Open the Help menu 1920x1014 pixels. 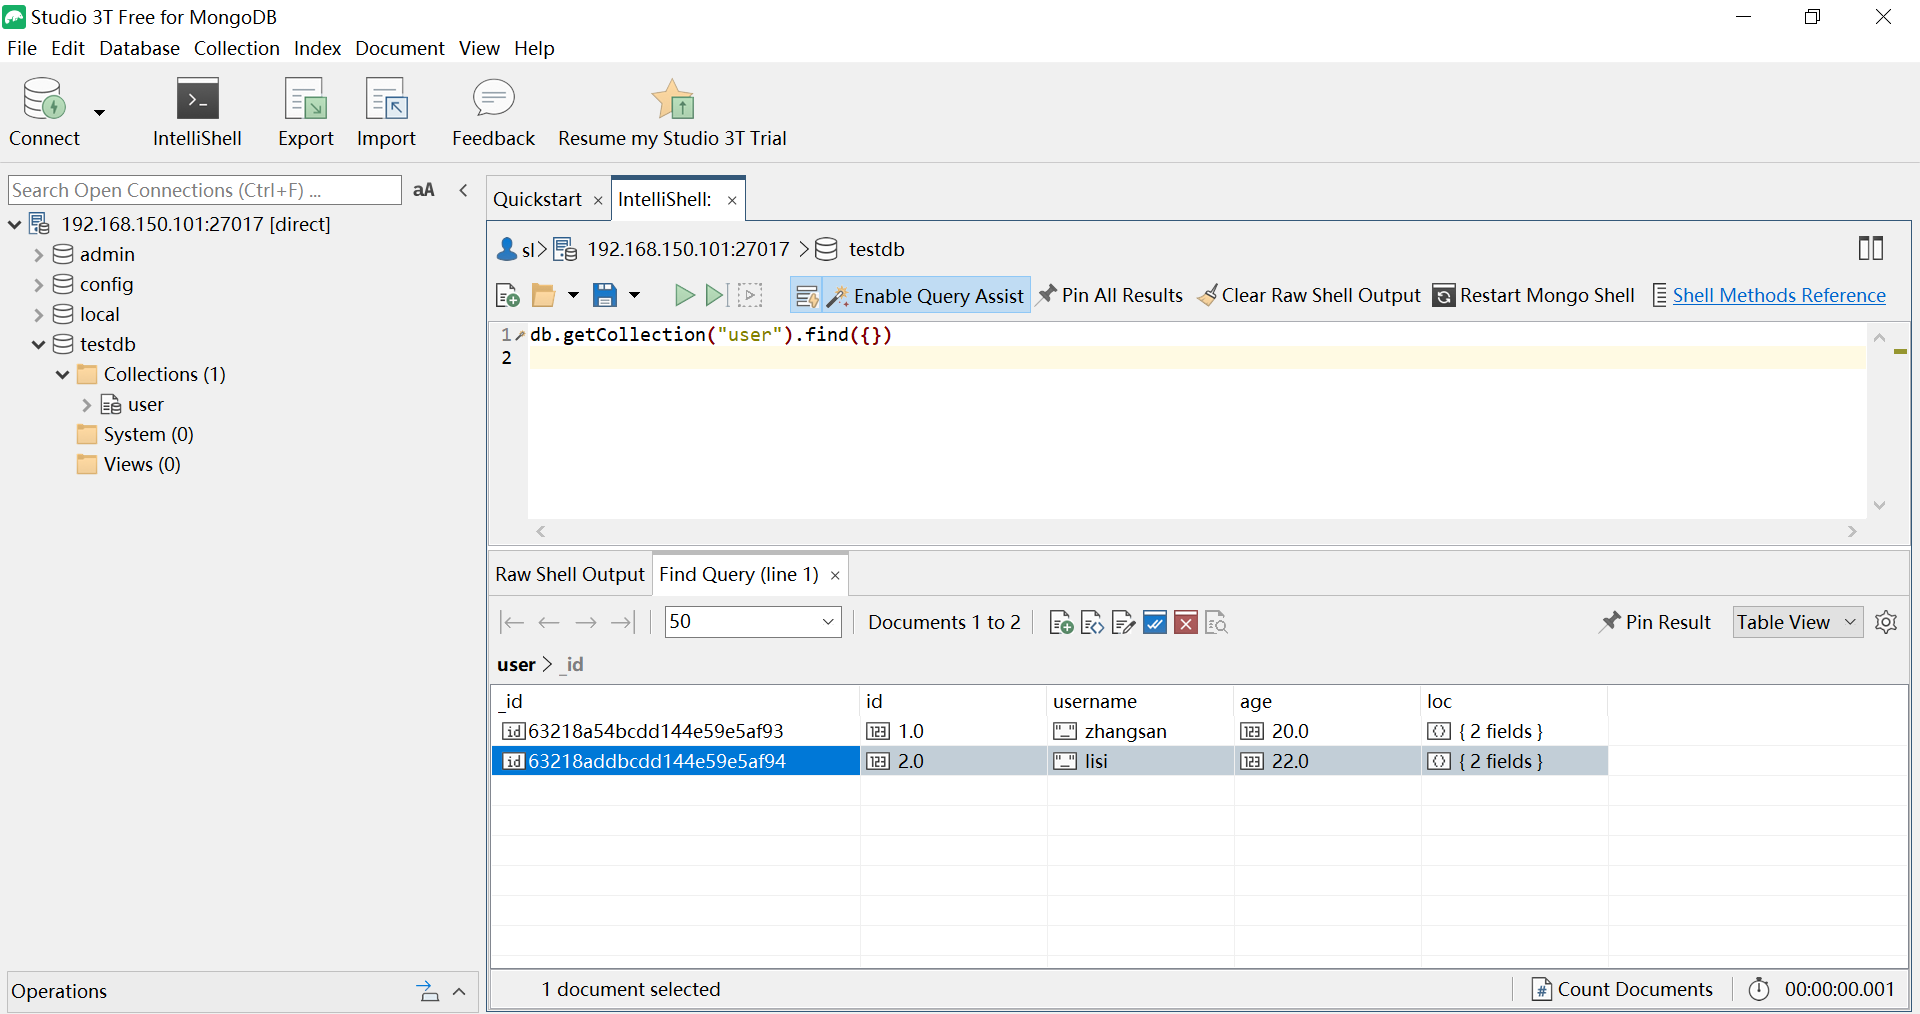534,48
